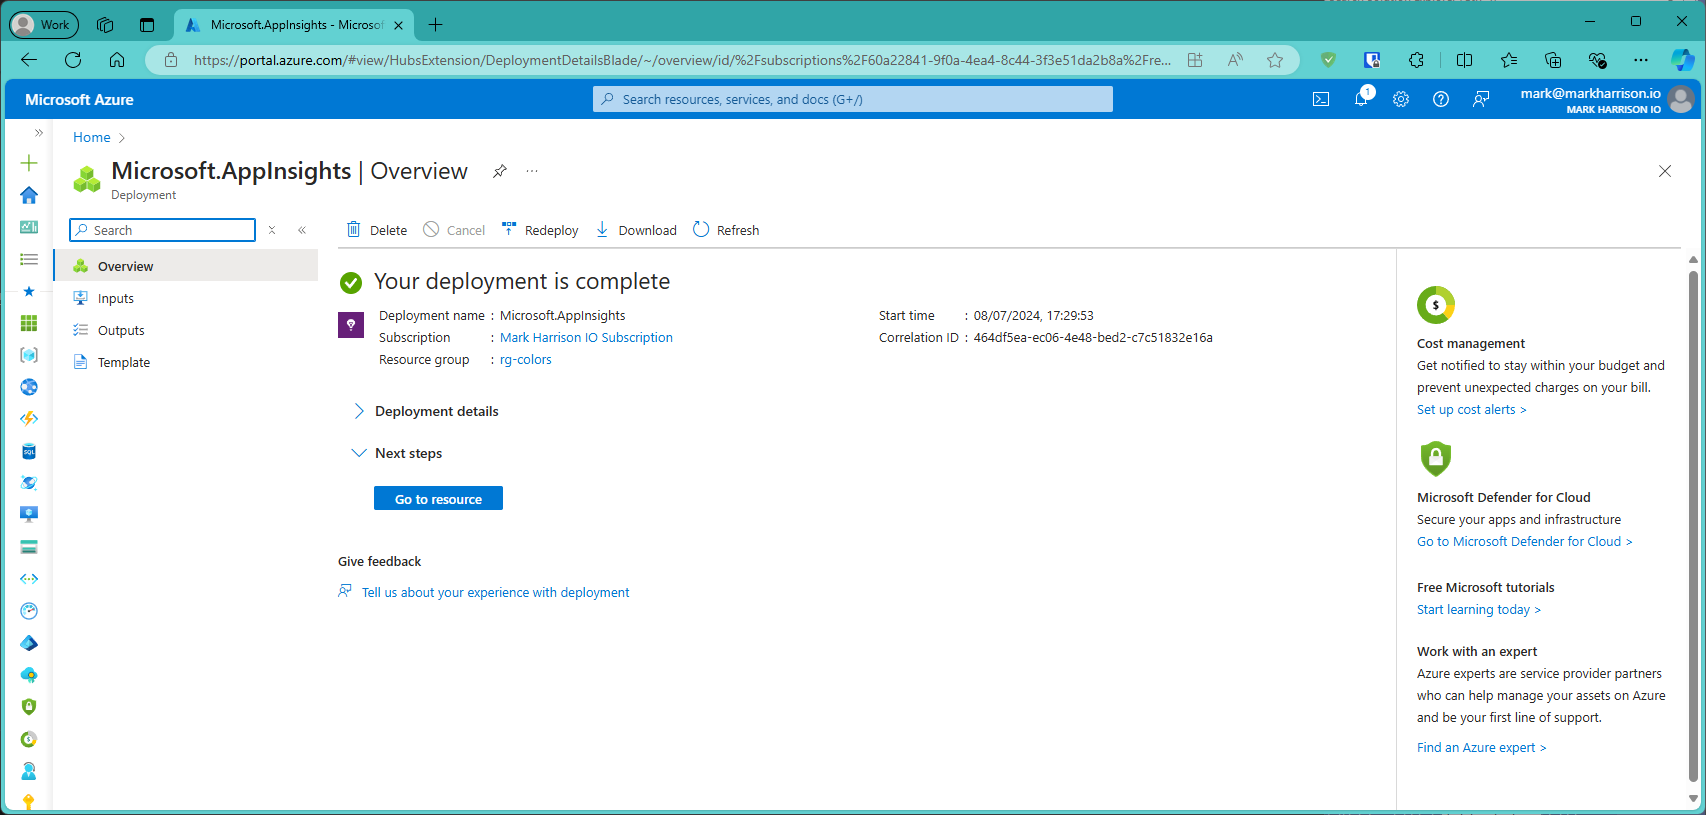The height and width of the screenshot is (815, 1706).
Task: Open the notifications bell
Action: pos(1361,99)
